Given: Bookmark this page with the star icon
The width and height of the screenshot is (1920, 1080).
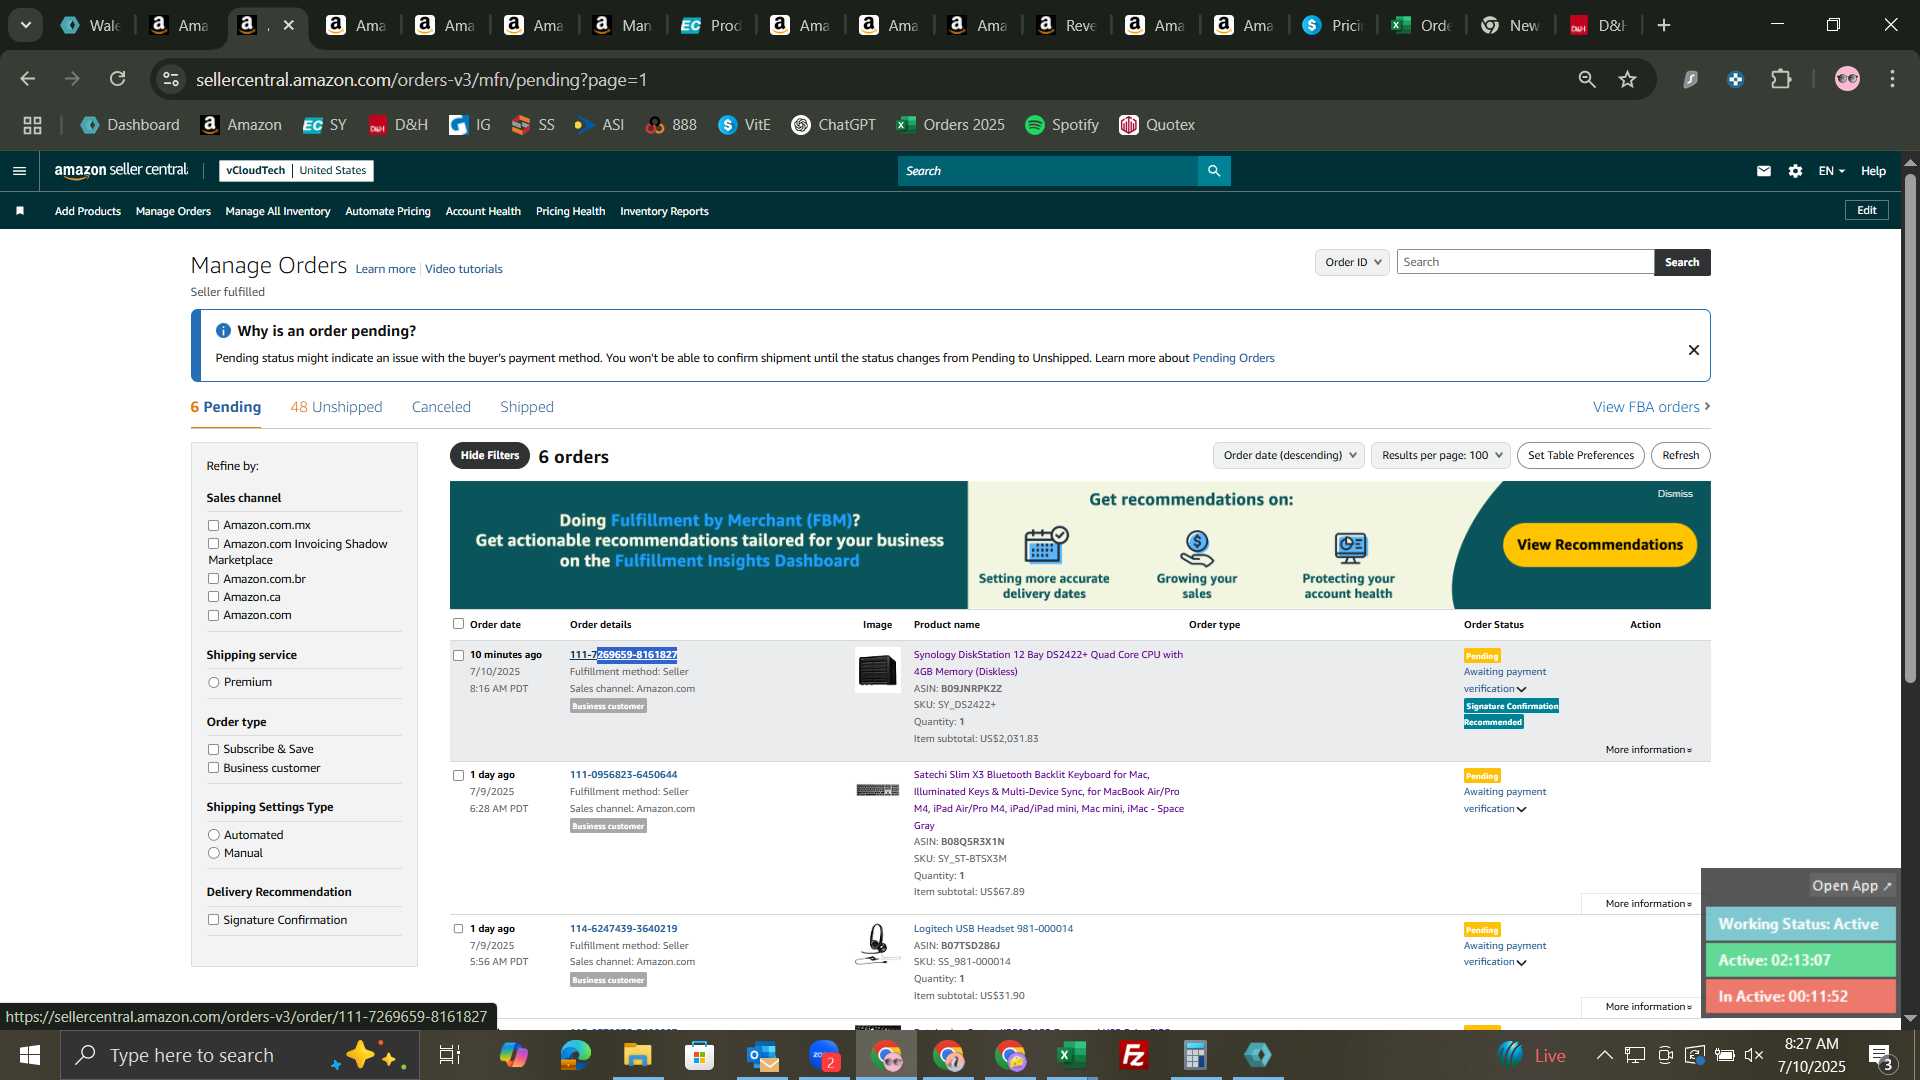Looking at the screenshot, I should click(x=1628, y=79).
